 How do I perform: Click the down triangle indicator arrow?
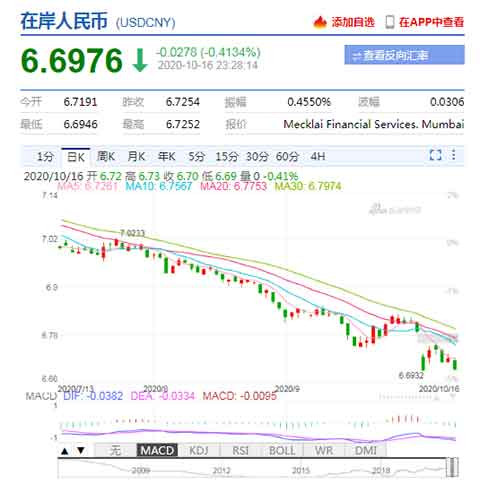[x=81, y=451]
